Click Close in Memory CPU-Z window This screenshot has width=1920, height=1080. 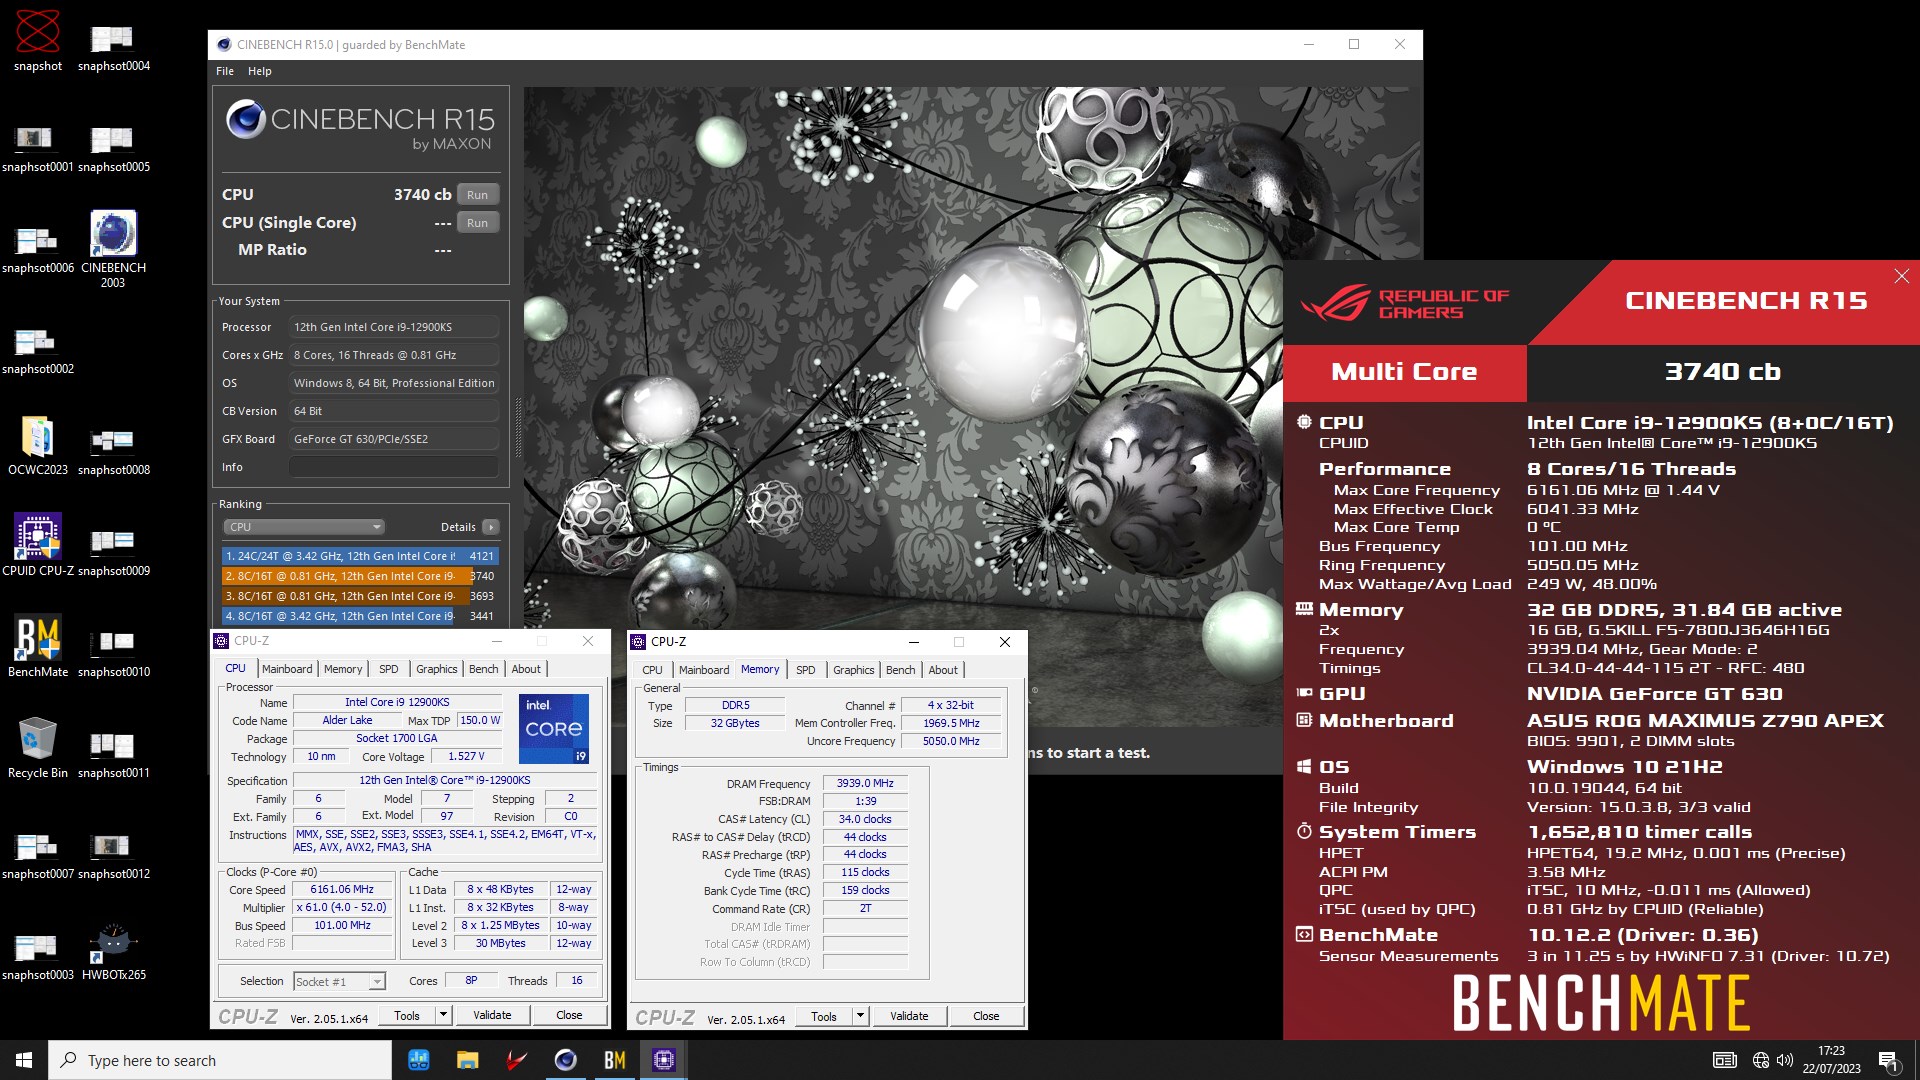point(986,1016)
